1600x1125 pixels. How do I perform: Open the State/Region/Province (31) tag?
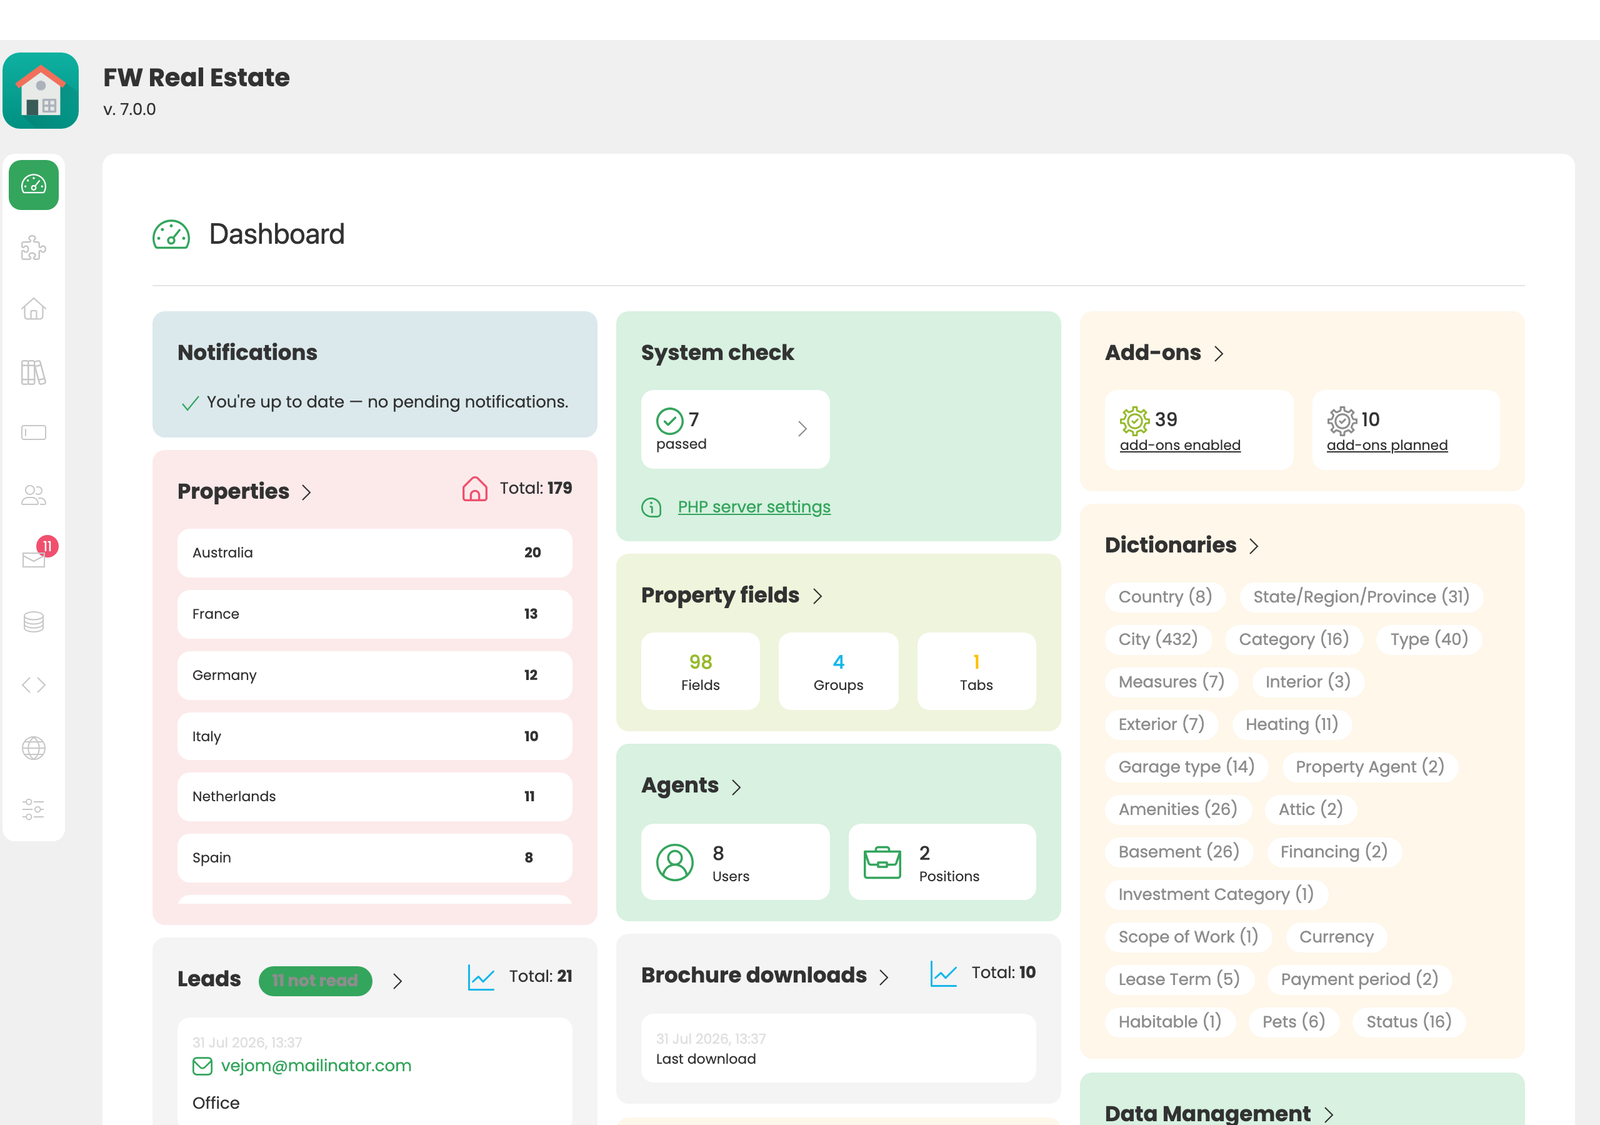(x=1361, y=597)
